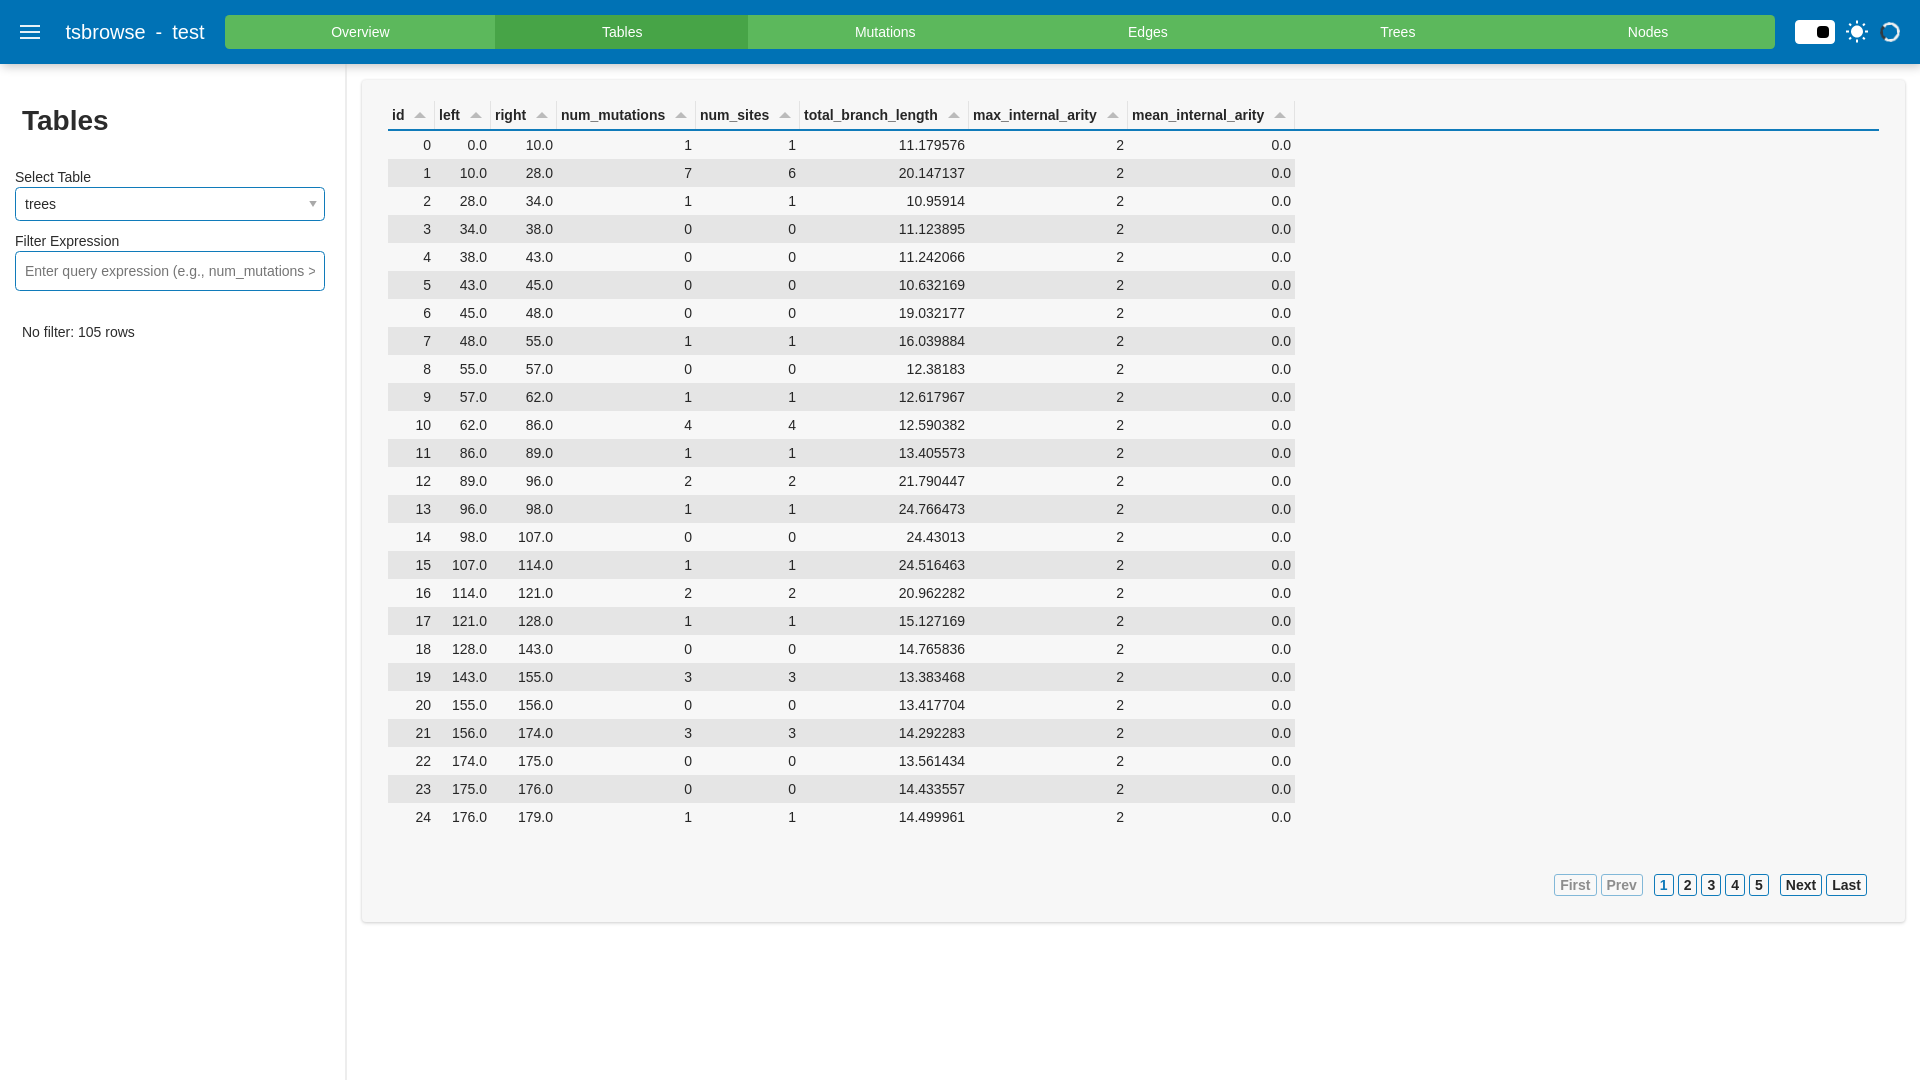Switch to the Mutations tab
This screenshot has width=1920, height=1080.
tap(884, 32)
